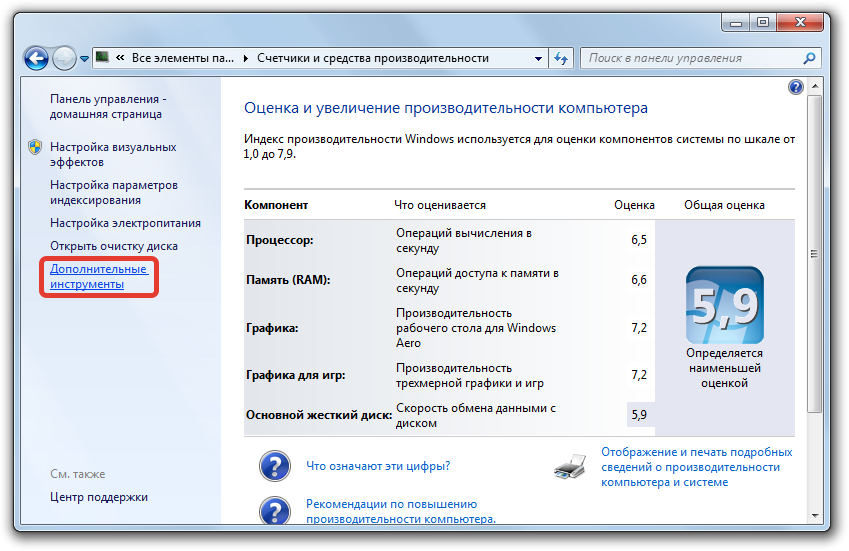This screenshot has height=551, width=849.
Task: Click the 5,9 overall score badge
Action: [724, 304]
